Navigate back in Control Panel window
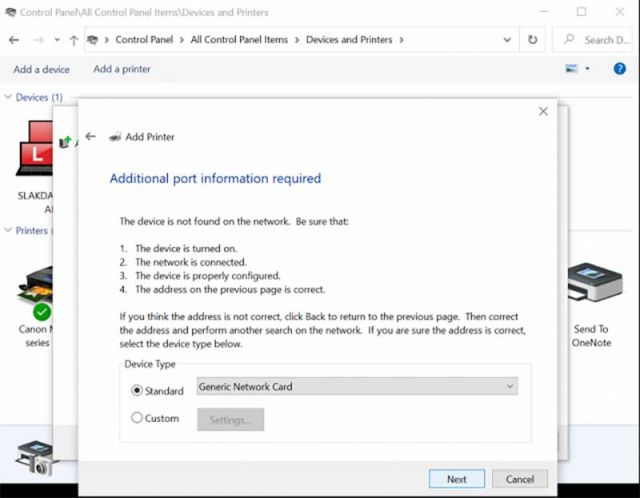The height and width of the screenshot is (498, 640). (x=14, y=40)
